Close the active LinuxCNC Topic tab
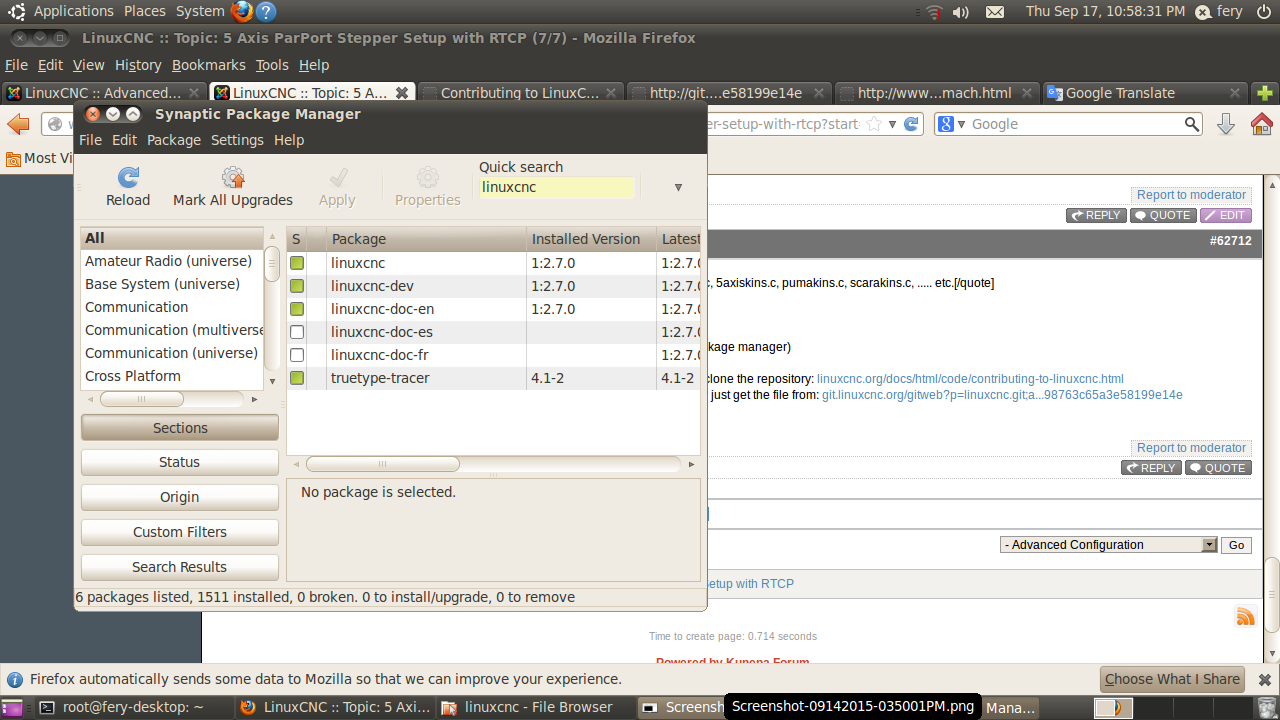1280x720 pixels. (x=402, y=92)
